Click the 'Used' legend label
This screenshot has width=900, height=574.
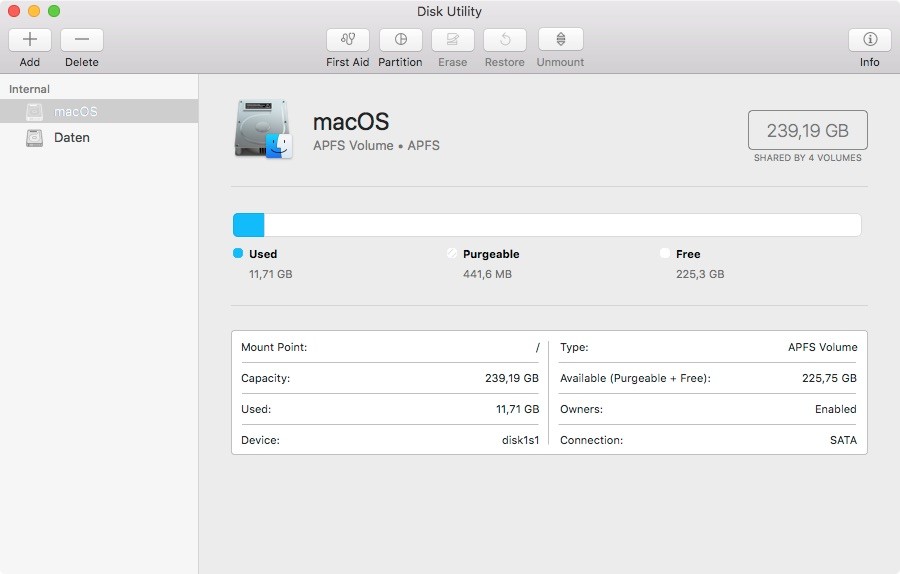pos(263,254)
